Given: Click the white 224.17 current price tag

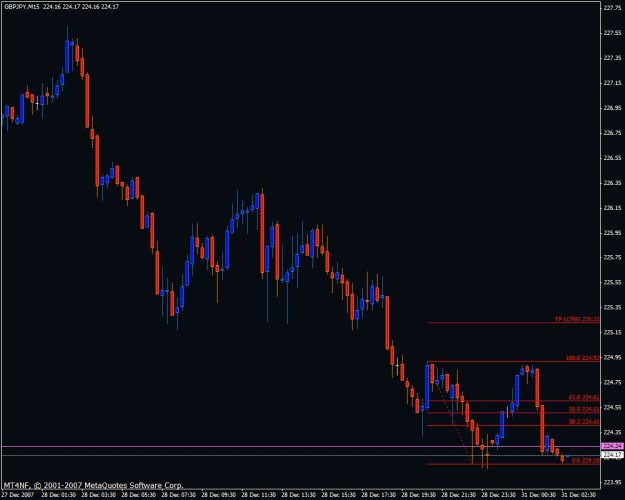Looking at the screenshot, I should 613,455.
